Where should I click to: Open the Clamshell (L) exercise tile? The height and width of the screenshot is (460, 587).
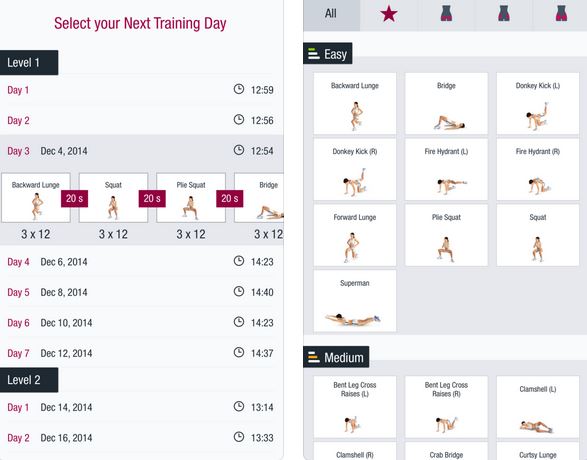pyautogui.click(x=538, y=407)
